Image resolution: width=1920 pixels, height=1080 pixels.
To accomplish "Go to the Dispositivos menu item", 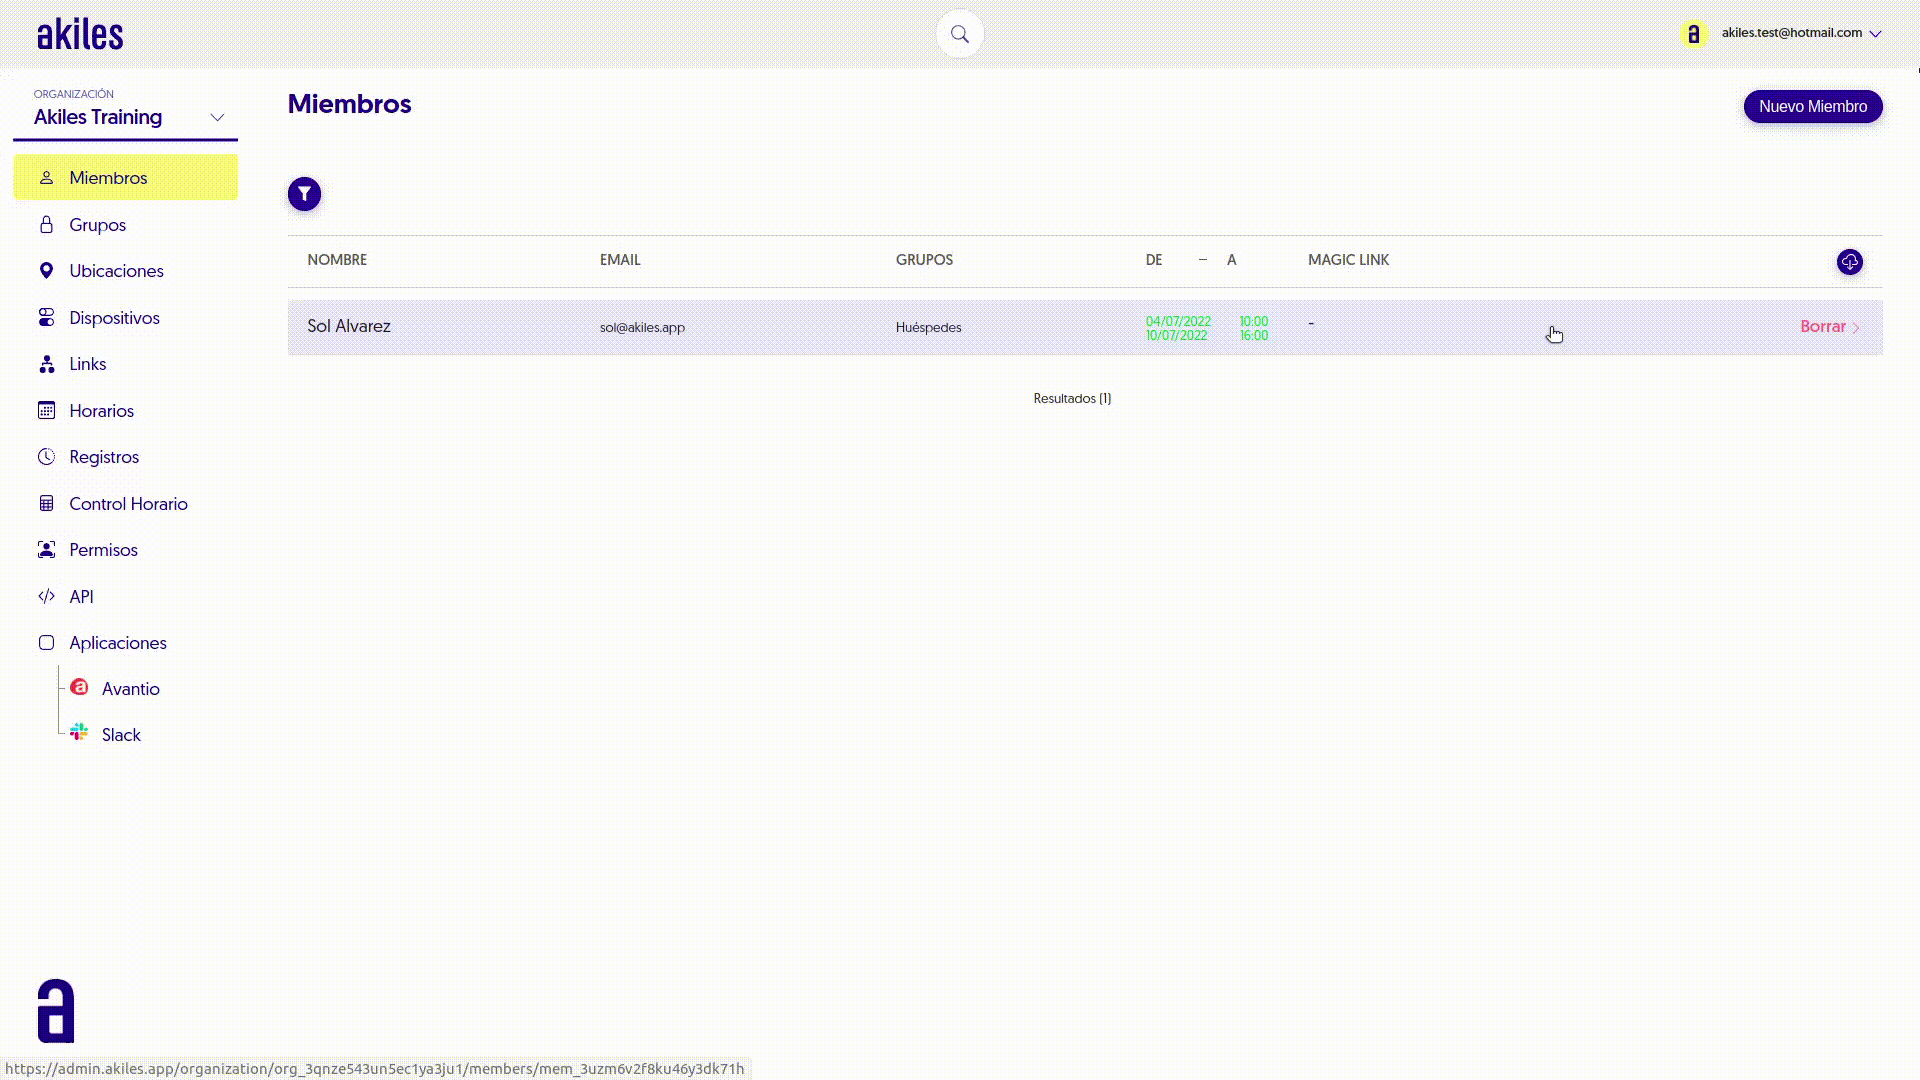I will (x=114, y=318).
